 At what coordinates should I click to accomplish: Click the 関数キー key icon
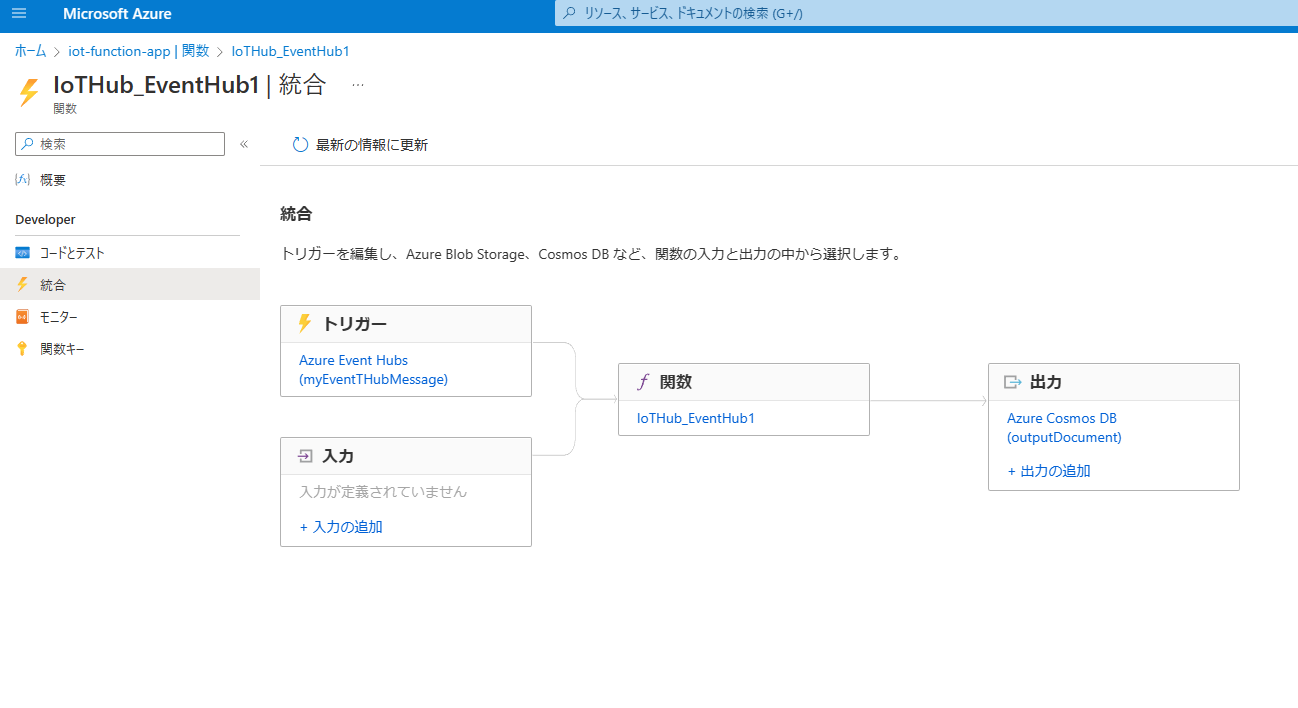tap(23, 349)
